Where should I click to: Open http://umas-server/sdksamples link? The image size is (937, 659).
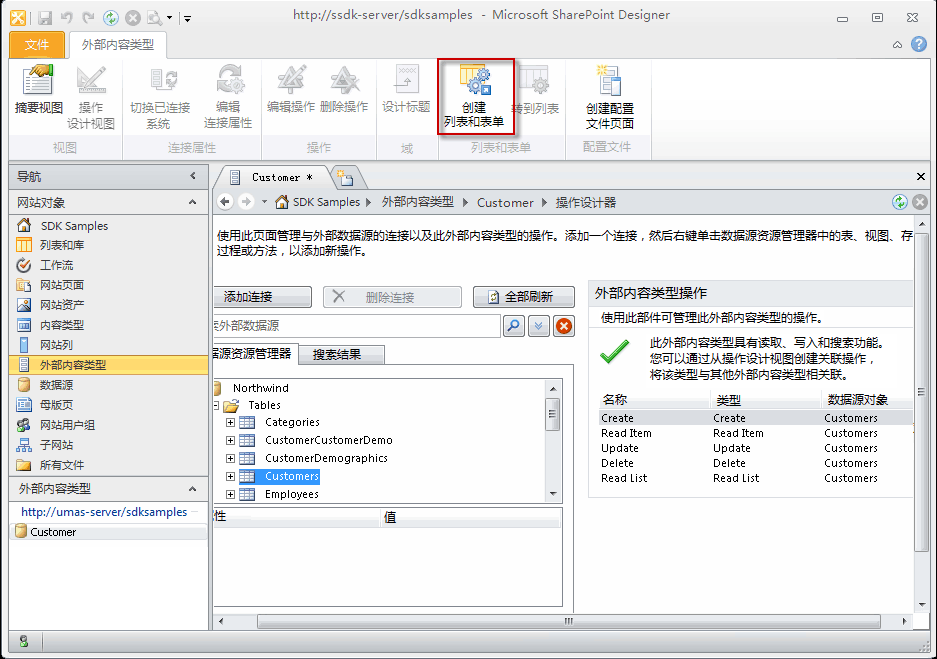click(104, 512)
